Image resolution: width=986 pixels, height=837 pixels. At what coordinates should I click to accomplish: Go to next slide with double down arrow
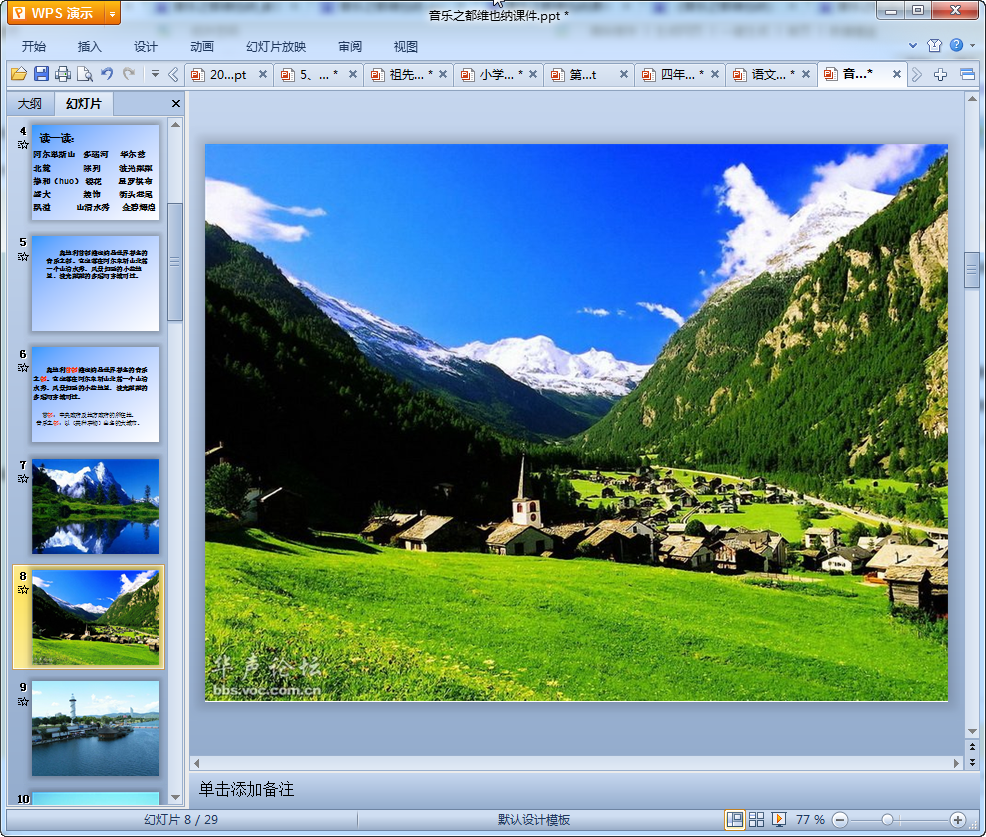pyautogui.click(x=972, y=762)
